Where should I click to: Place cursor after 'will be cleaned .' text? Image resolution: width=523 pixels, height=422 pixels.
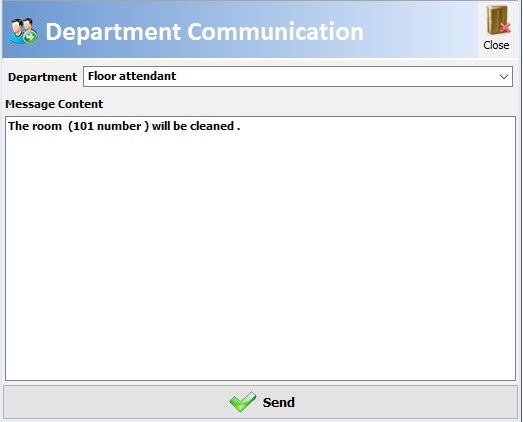pos(241,126)
